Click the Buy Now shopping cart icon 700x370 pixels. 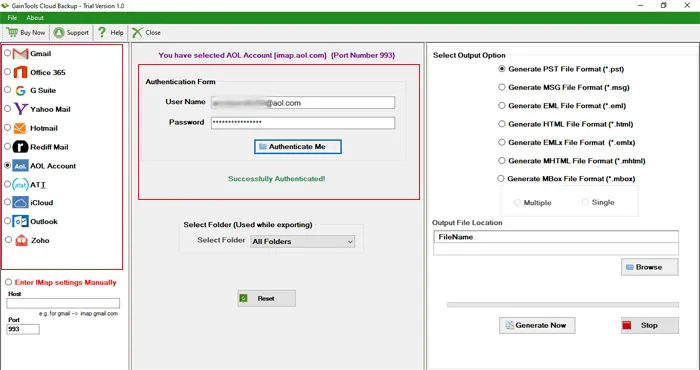tap(12, 33)
